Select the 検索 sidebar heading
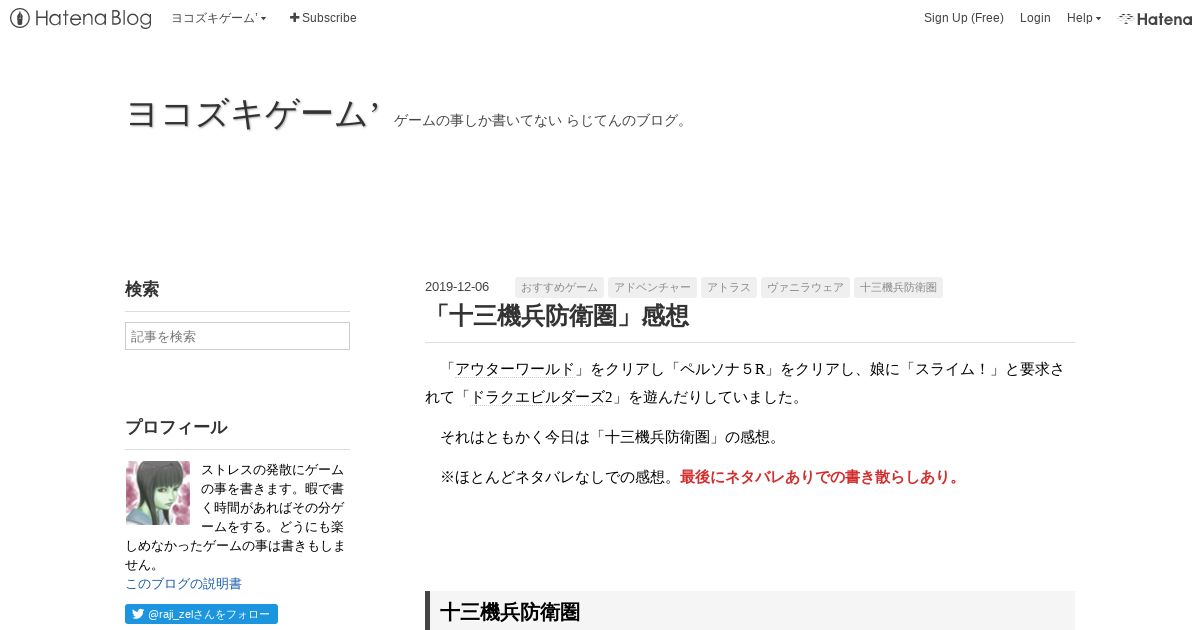 pyautogui.click(x=142, y=290)
